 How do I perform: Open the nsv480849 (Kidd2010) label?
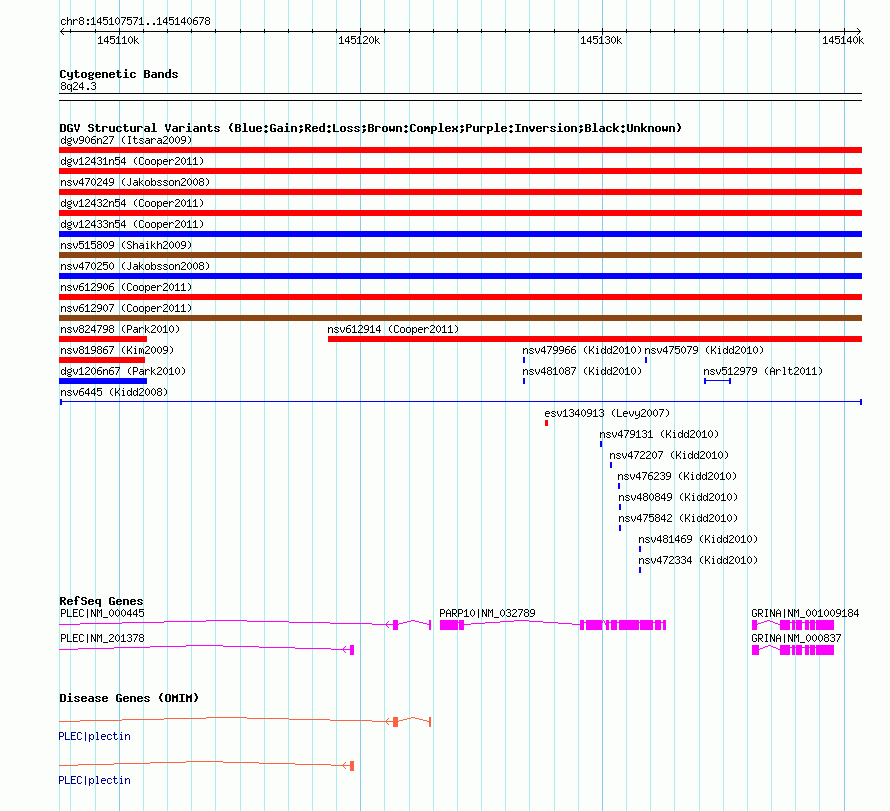point(678,497)
